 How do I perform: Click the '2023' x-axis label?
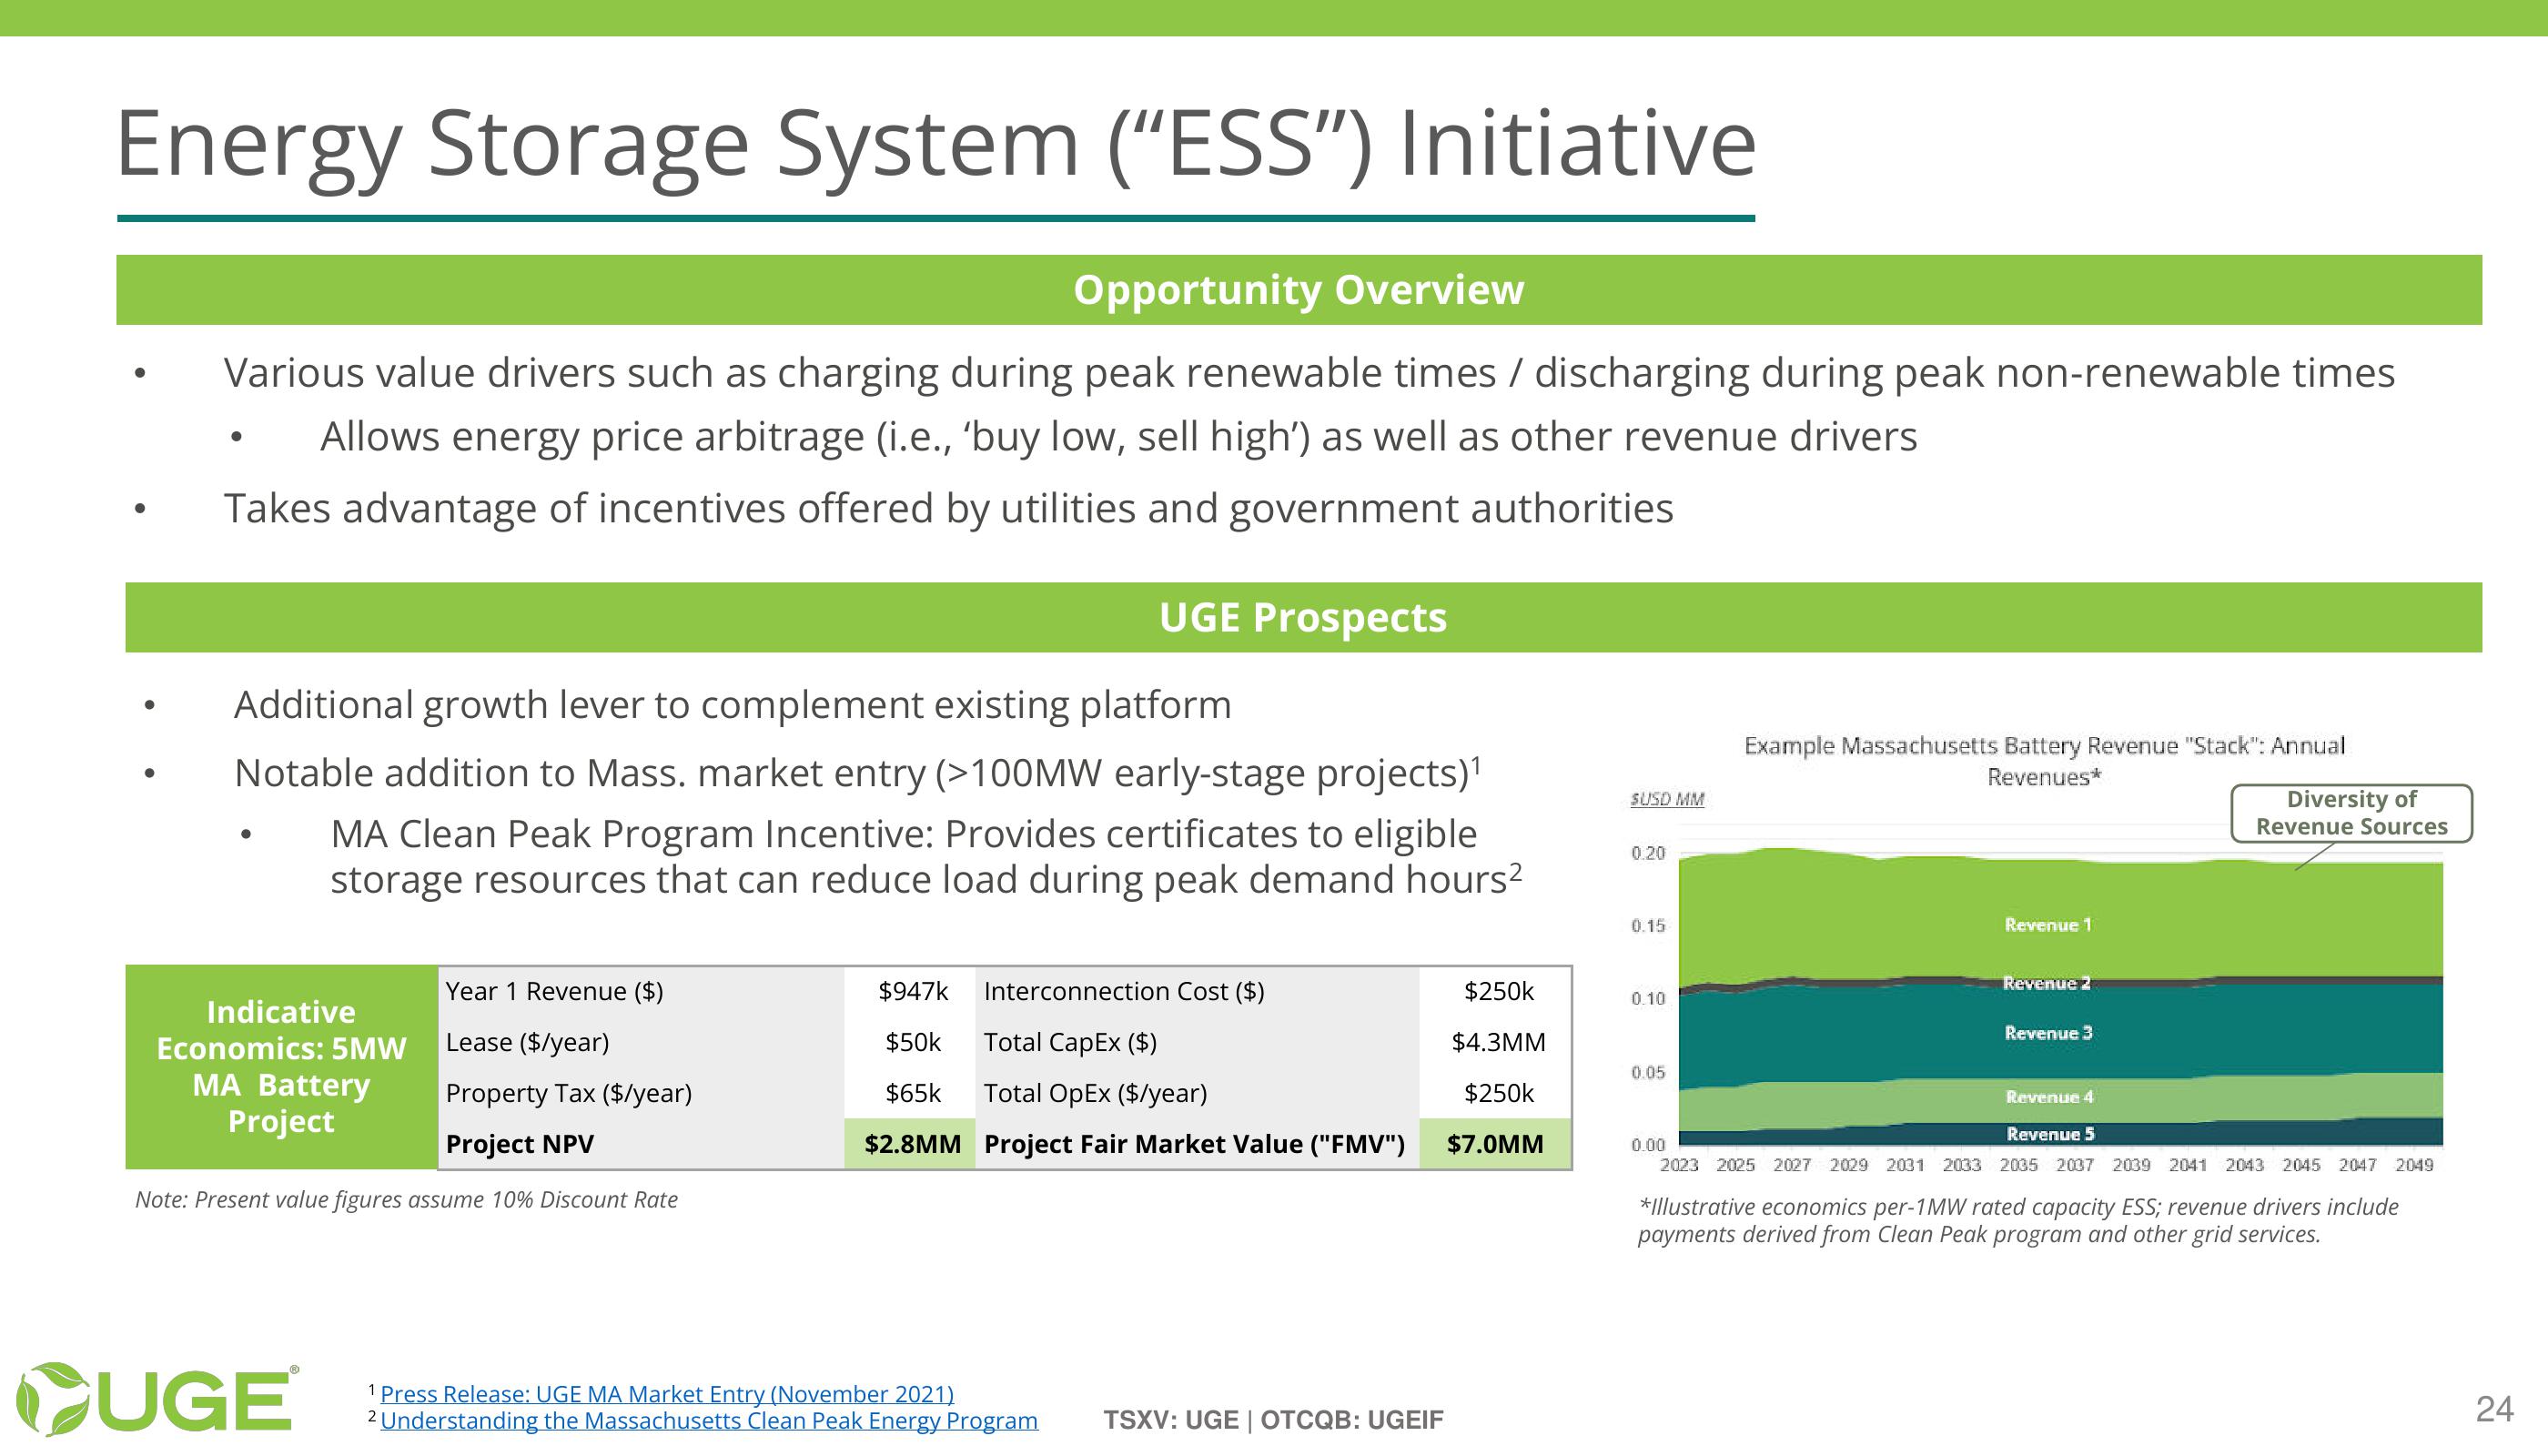(1679, 1165)
